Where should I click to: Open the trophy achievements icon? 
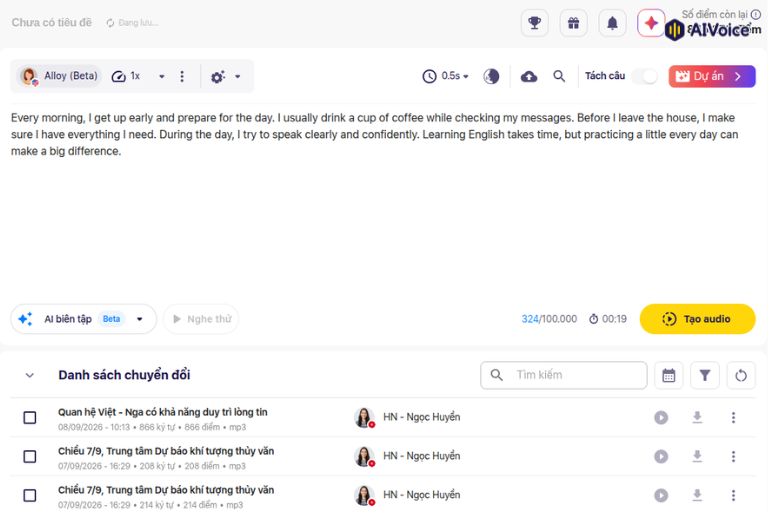tap(534, 23)
